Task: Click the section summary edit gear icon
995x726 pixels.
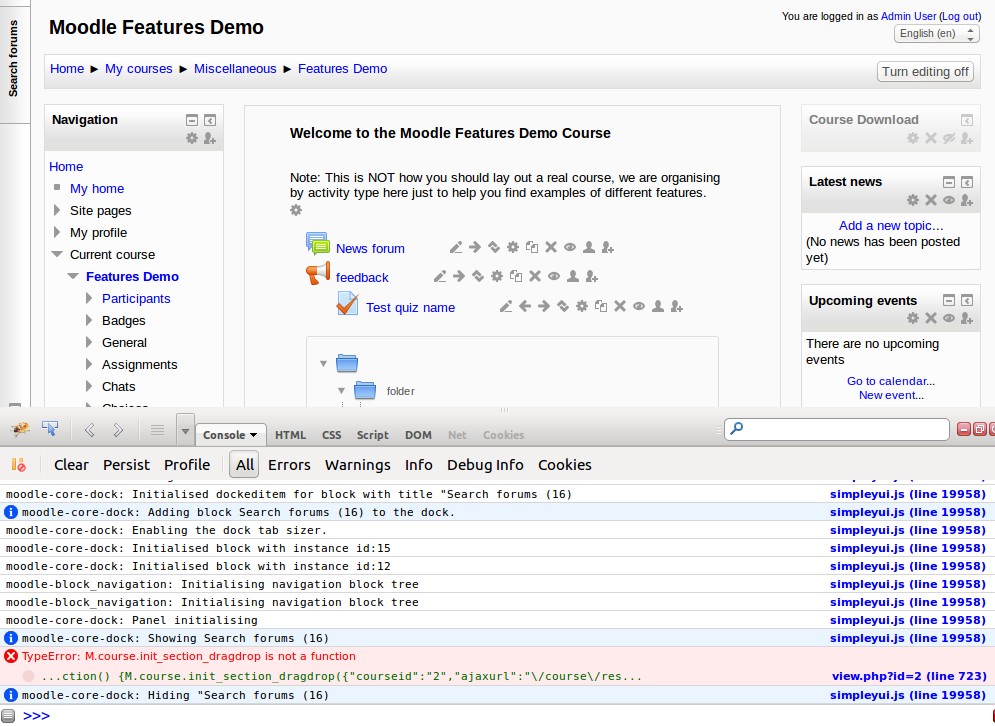Action: point(296,210)
